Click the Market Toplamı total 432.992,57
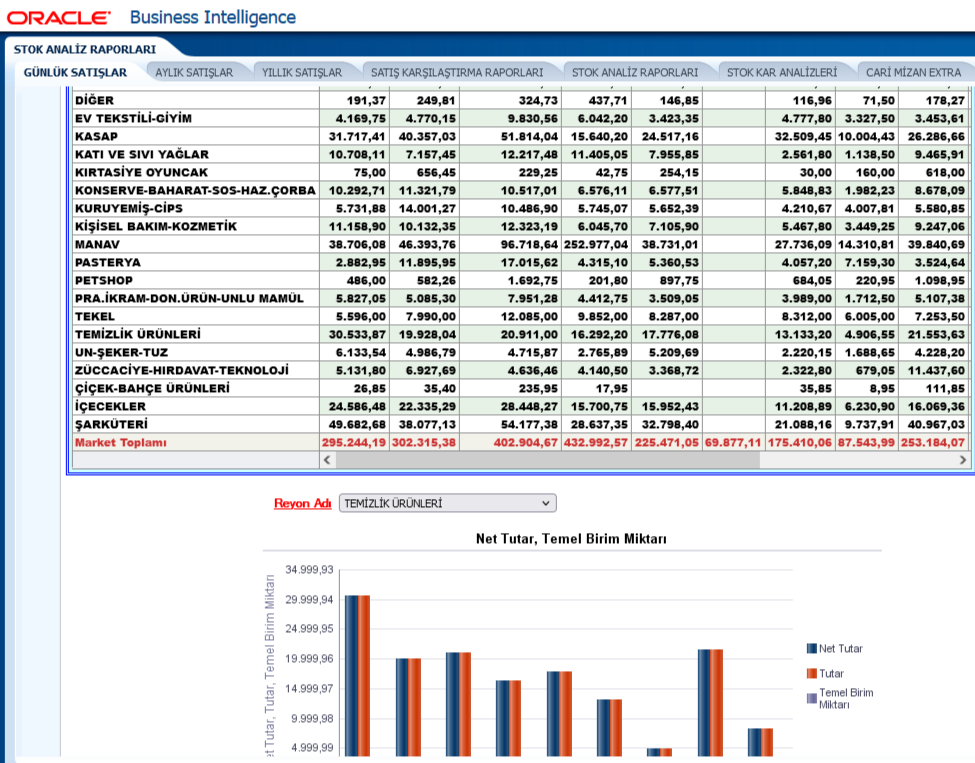The height and width of the screenshot is (763, 975). 596,443
